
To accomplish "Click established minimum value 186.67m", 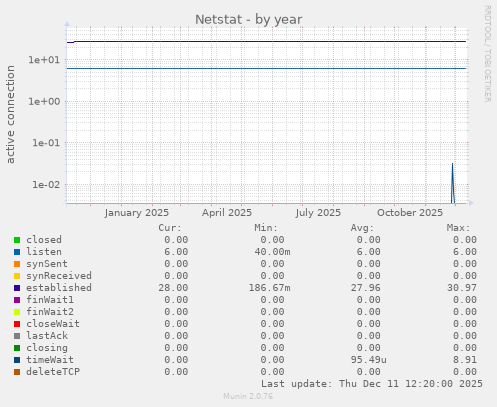I will click(270, 288).
